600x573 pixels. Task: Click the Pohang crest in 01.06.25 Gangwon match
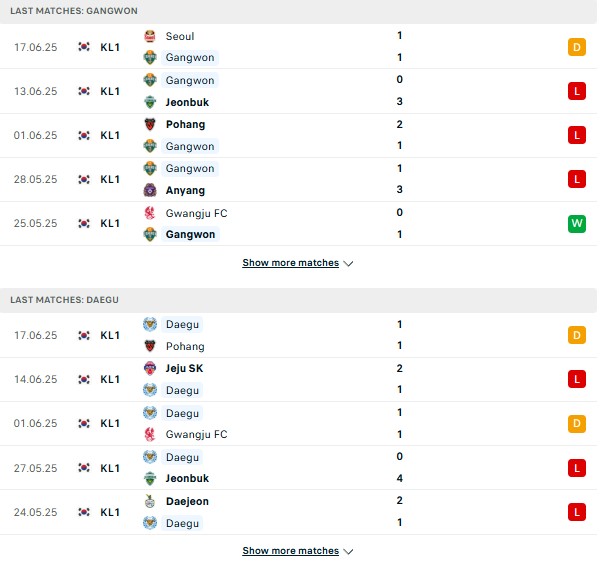(150, 124)
